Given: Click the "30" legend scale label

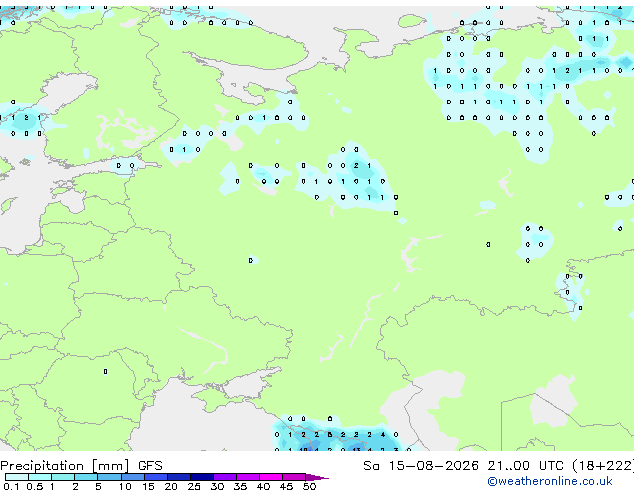Looking at the screenshot, I should point(217,486).
